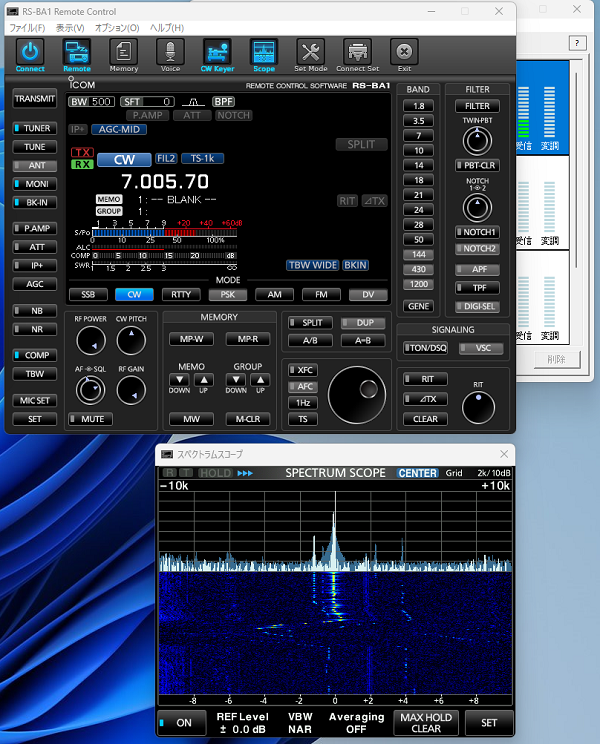This screenshot has width=600, height=744.
Task: Enable the NB noise blanker
Action: pyautogui.click(x=35, y=311)
